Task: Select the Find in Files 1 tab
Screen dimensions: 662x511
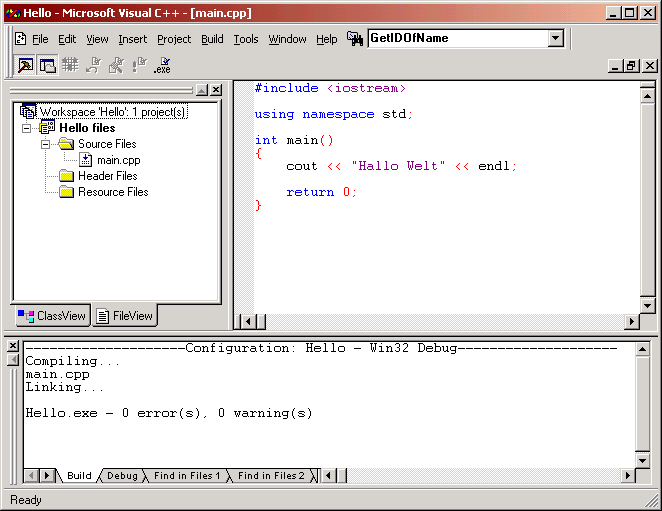Action: click(x=187, y=476)
